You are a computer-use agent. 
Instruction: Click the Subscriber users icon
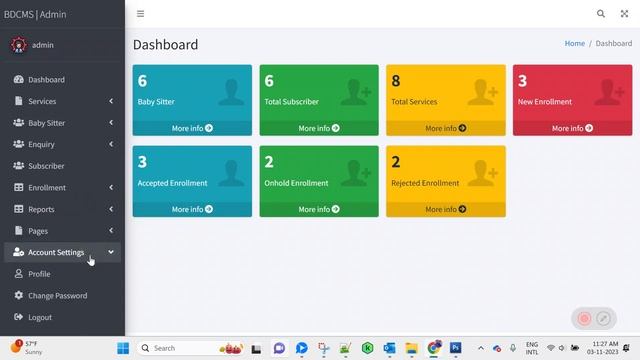(x=18, y=166)
